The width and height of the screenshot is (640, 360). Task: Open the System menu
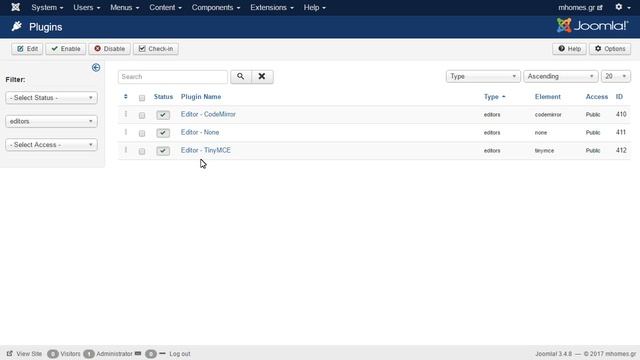[47, 7]
